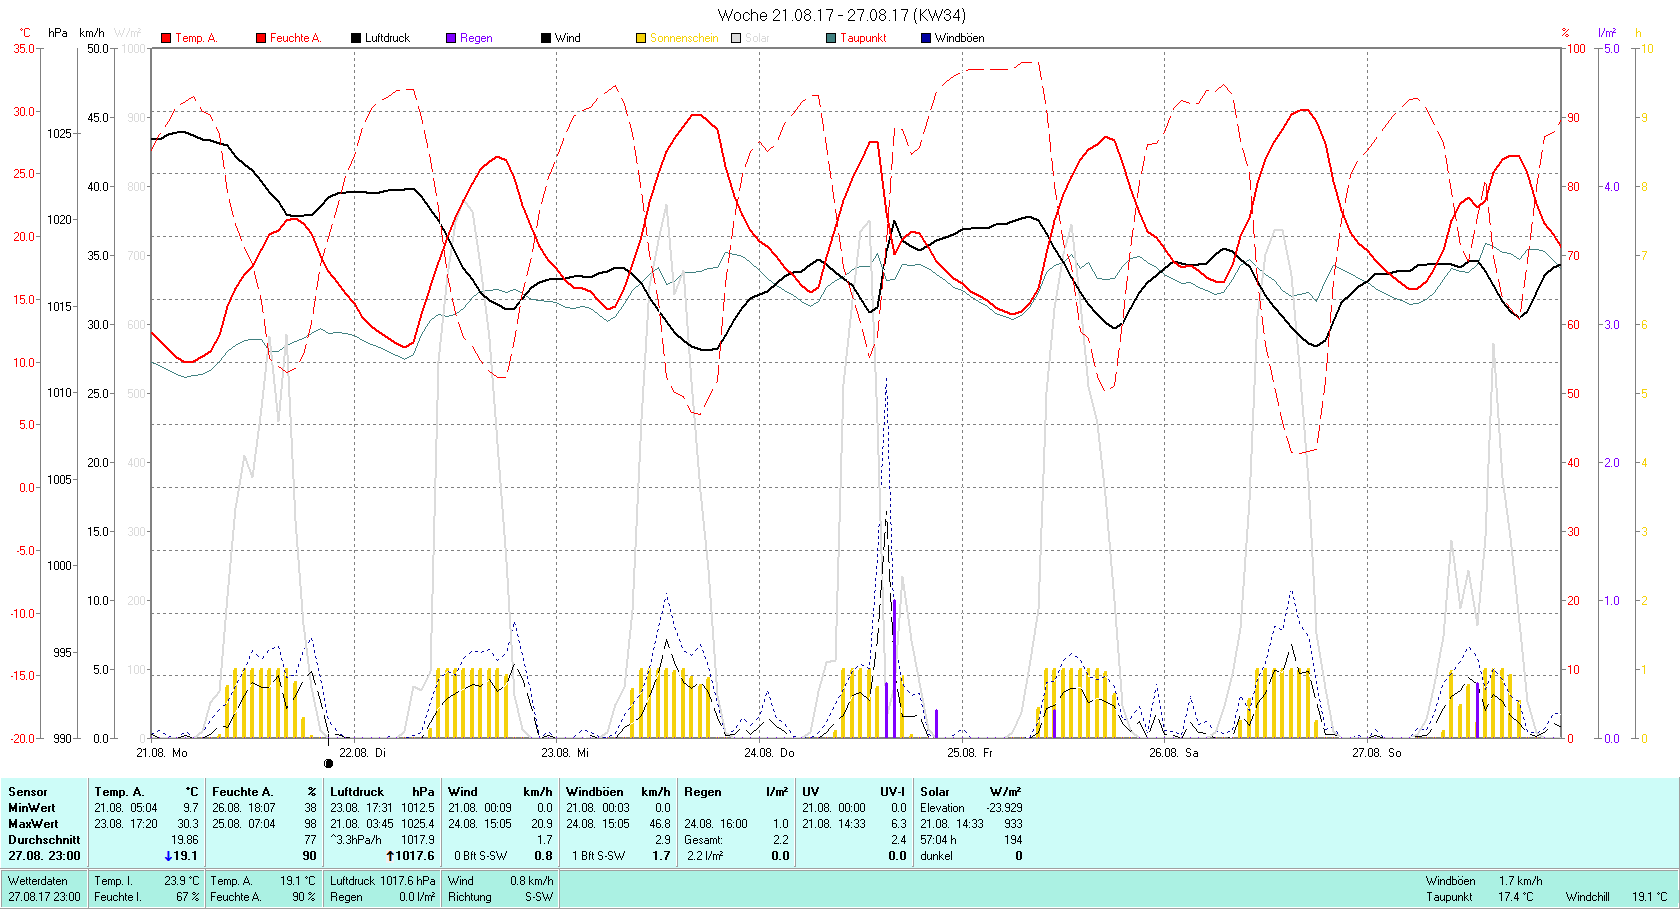Click the 'dunkel' status text

[937, 856]
